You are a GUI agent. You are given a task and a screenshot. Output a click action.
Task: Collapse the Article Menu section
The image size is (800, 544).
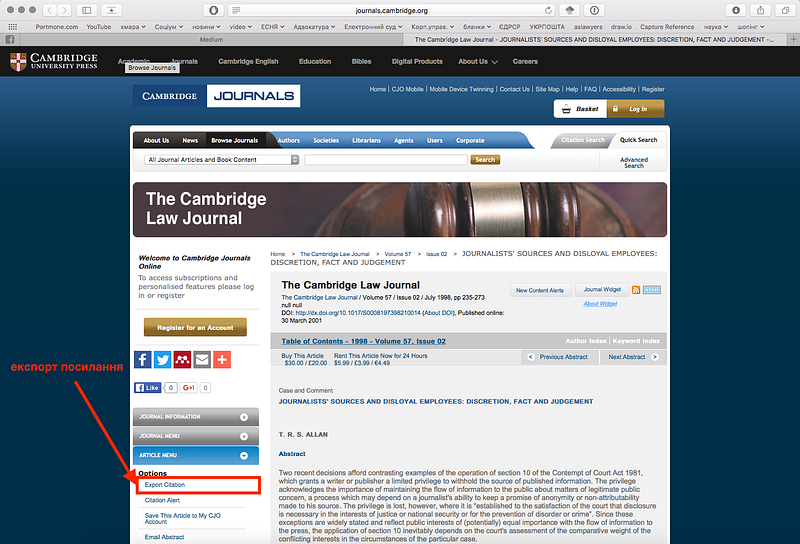195,455
